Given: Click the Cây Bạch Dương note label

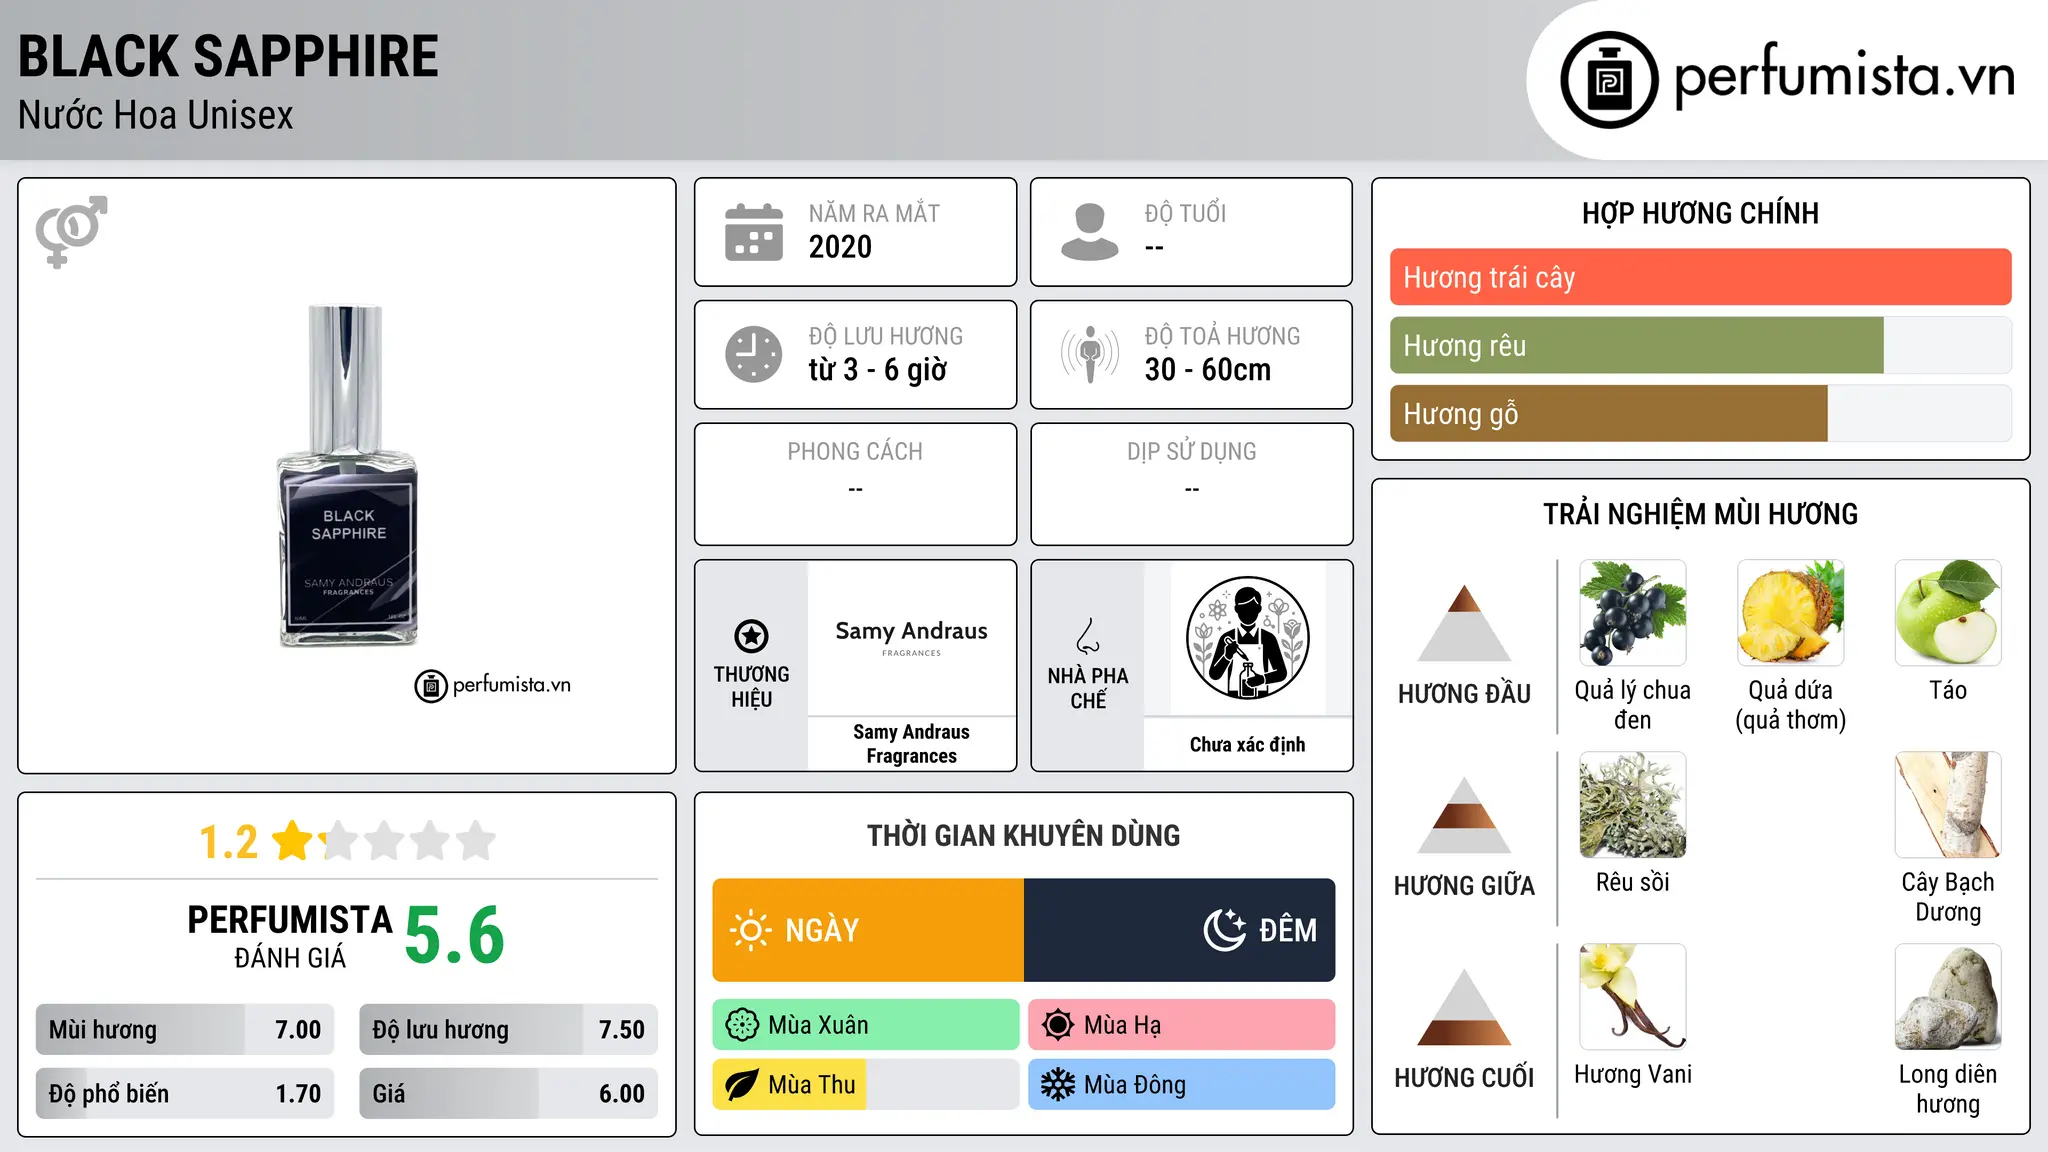Looking at the screenshot, I should pos(1948,897).
